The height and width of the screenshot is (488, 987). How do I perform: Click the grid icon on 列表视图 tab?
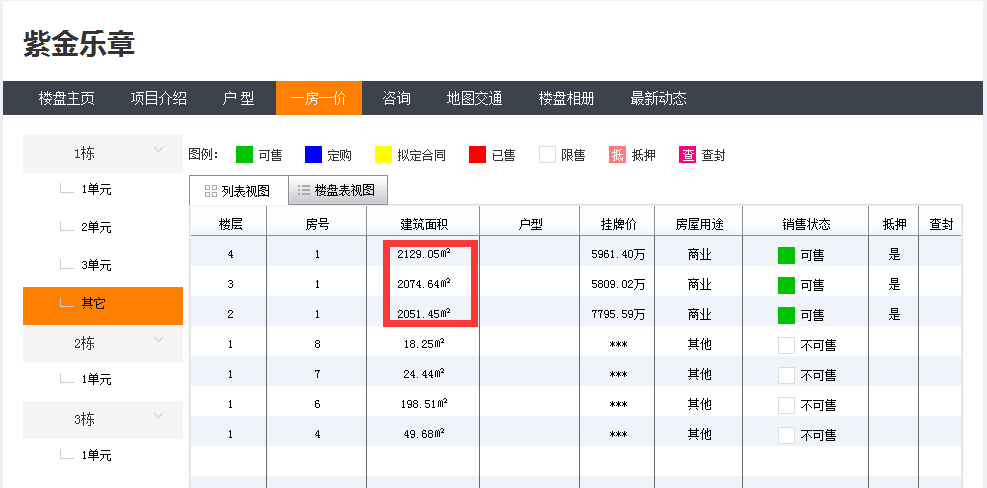[210, 190]
